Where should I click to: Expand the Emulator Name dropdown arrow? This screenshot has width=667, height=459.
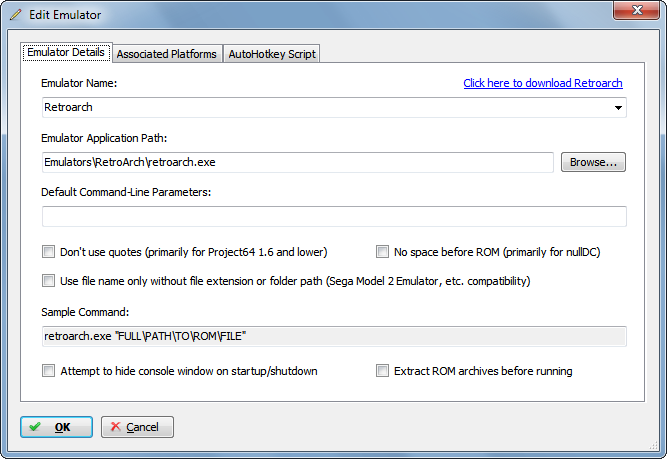pyautogui.click(x=619, y=108)
